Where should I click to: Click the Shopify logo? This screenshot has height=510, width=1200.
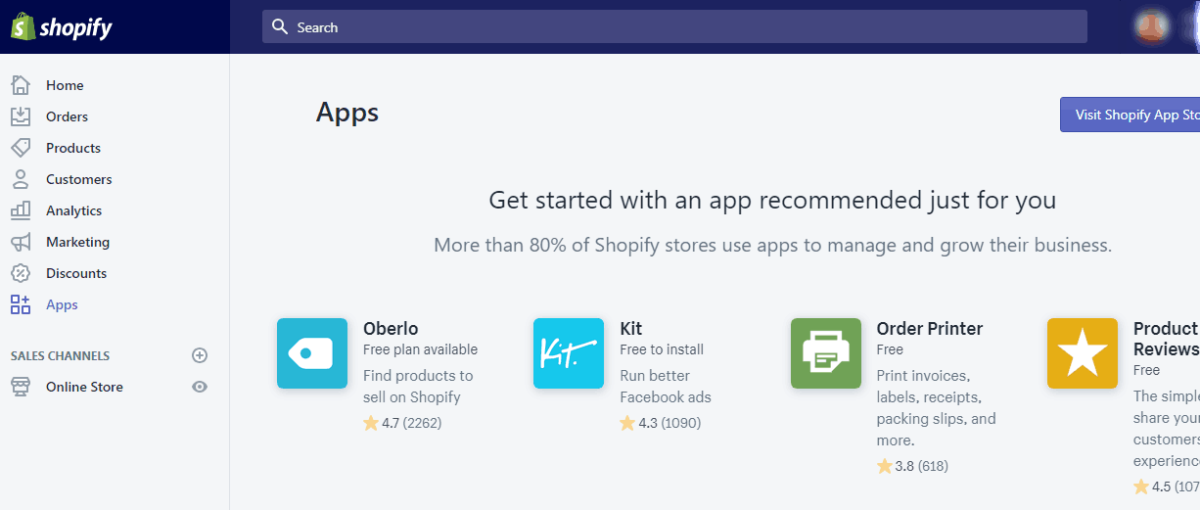62,27
